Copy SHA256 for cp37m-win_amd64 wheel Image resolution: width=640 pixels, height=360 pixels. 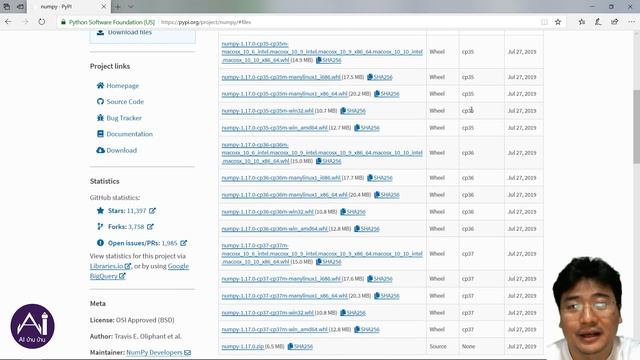[x=367, y=329]
